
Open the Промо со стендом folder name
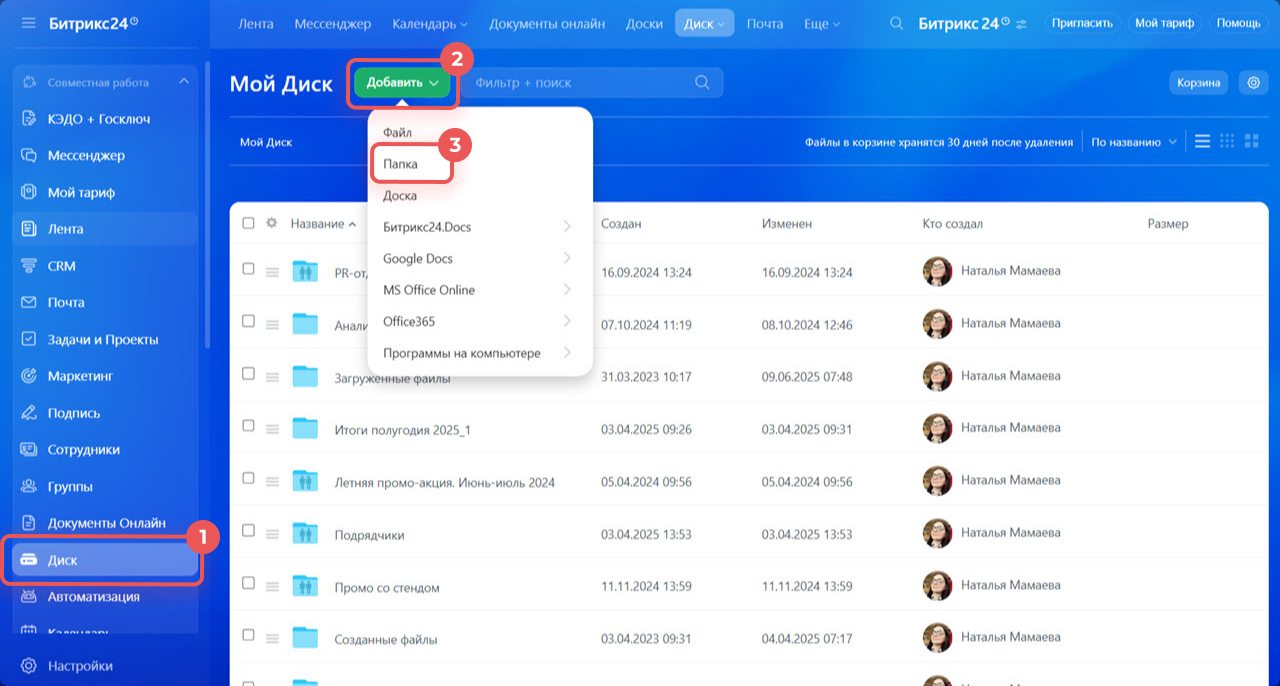click(387, 587)
